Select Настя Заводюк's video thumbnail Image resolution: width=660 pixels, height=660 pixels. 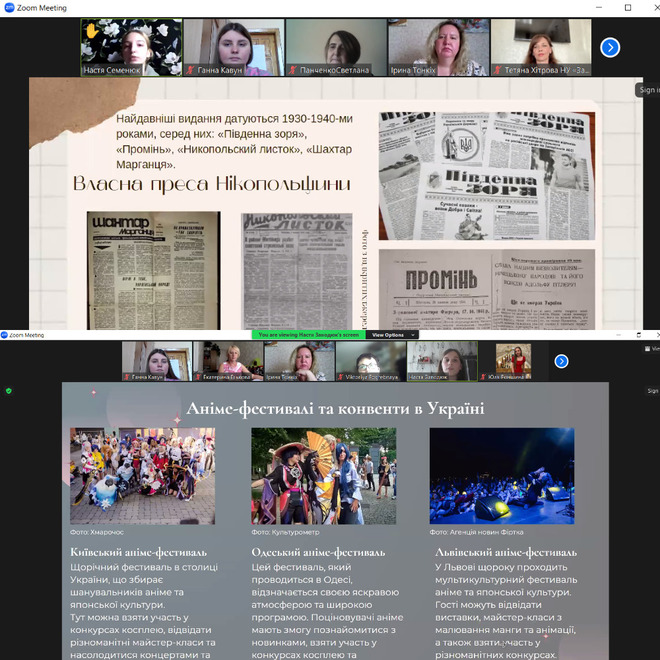coord(441,361)
